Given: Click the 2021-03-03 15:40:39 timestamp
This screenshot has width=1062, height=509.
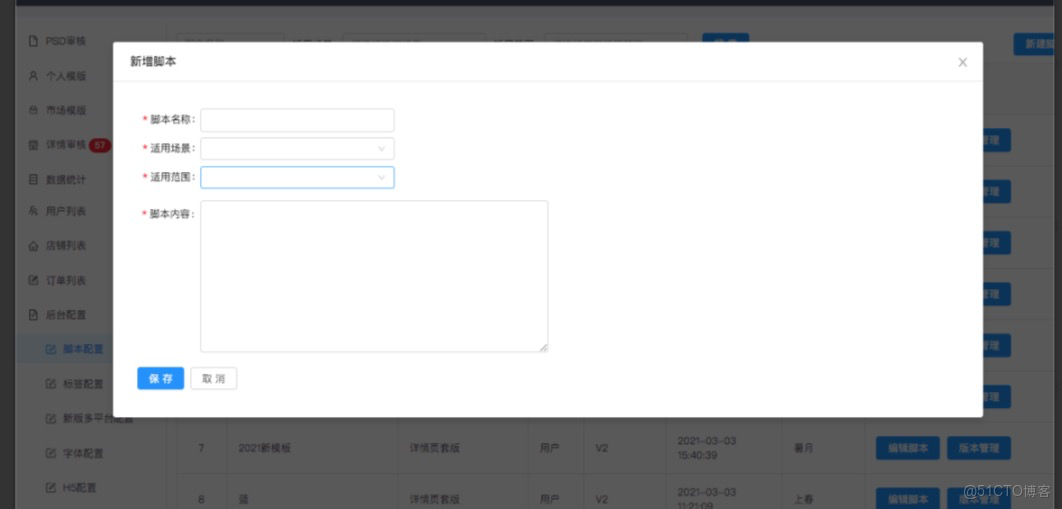Looking at the screenshot, I should 706,448.
